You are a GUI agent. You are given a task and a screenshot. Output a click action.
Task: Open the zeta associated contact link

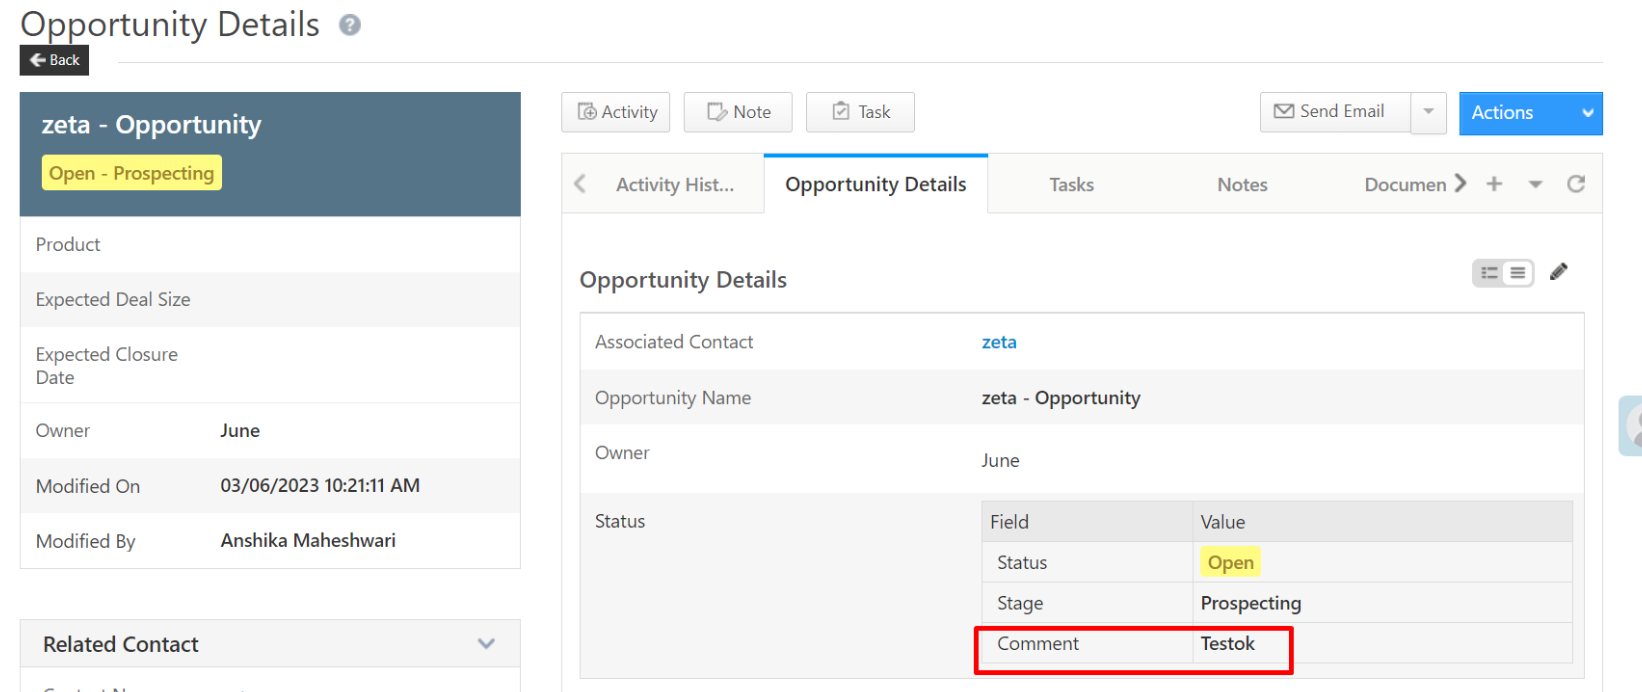pos(999,342)
